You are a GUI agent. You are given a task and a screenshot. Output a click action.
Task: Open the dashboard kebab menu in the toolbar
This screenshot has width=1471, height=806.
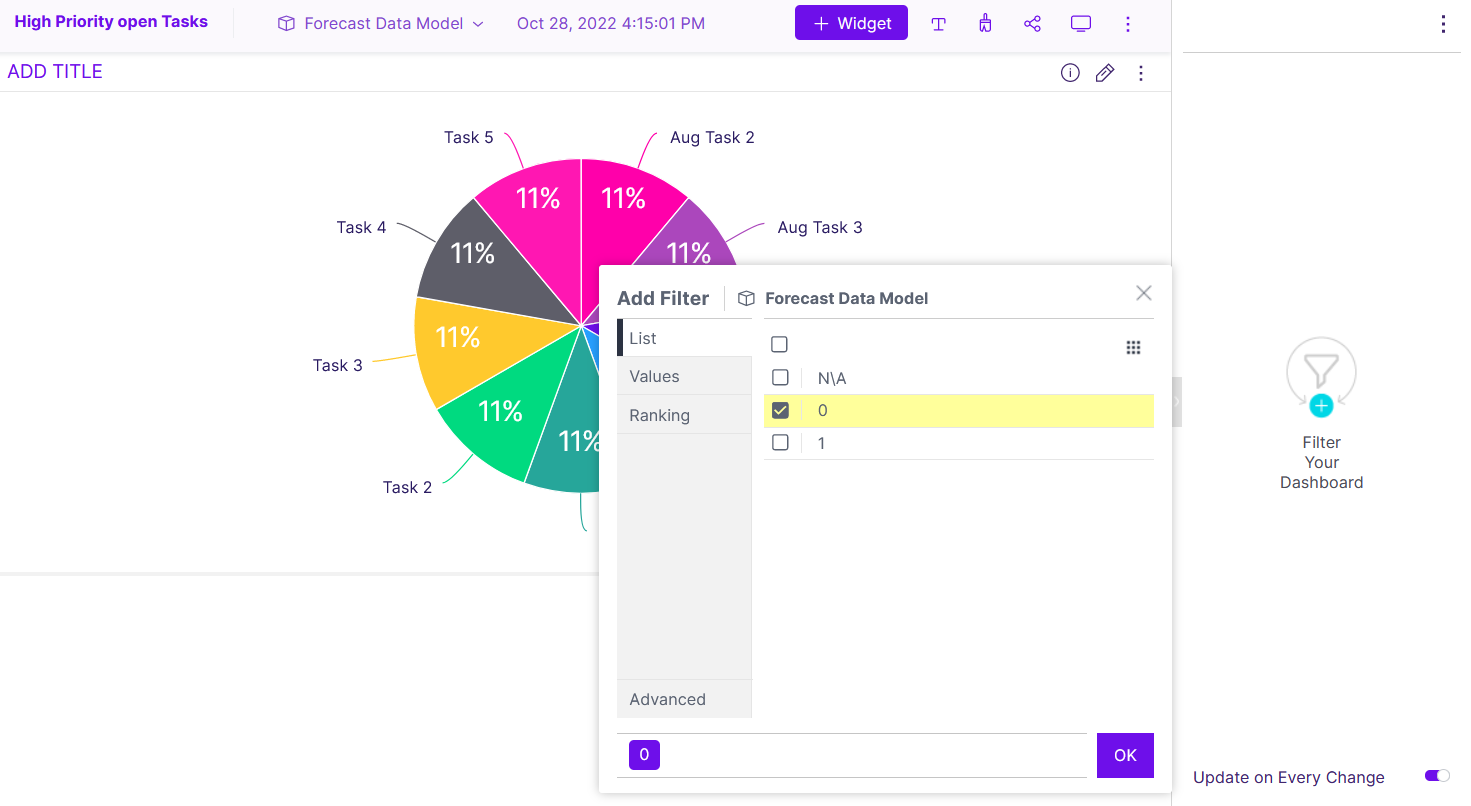click(1128, 23)
